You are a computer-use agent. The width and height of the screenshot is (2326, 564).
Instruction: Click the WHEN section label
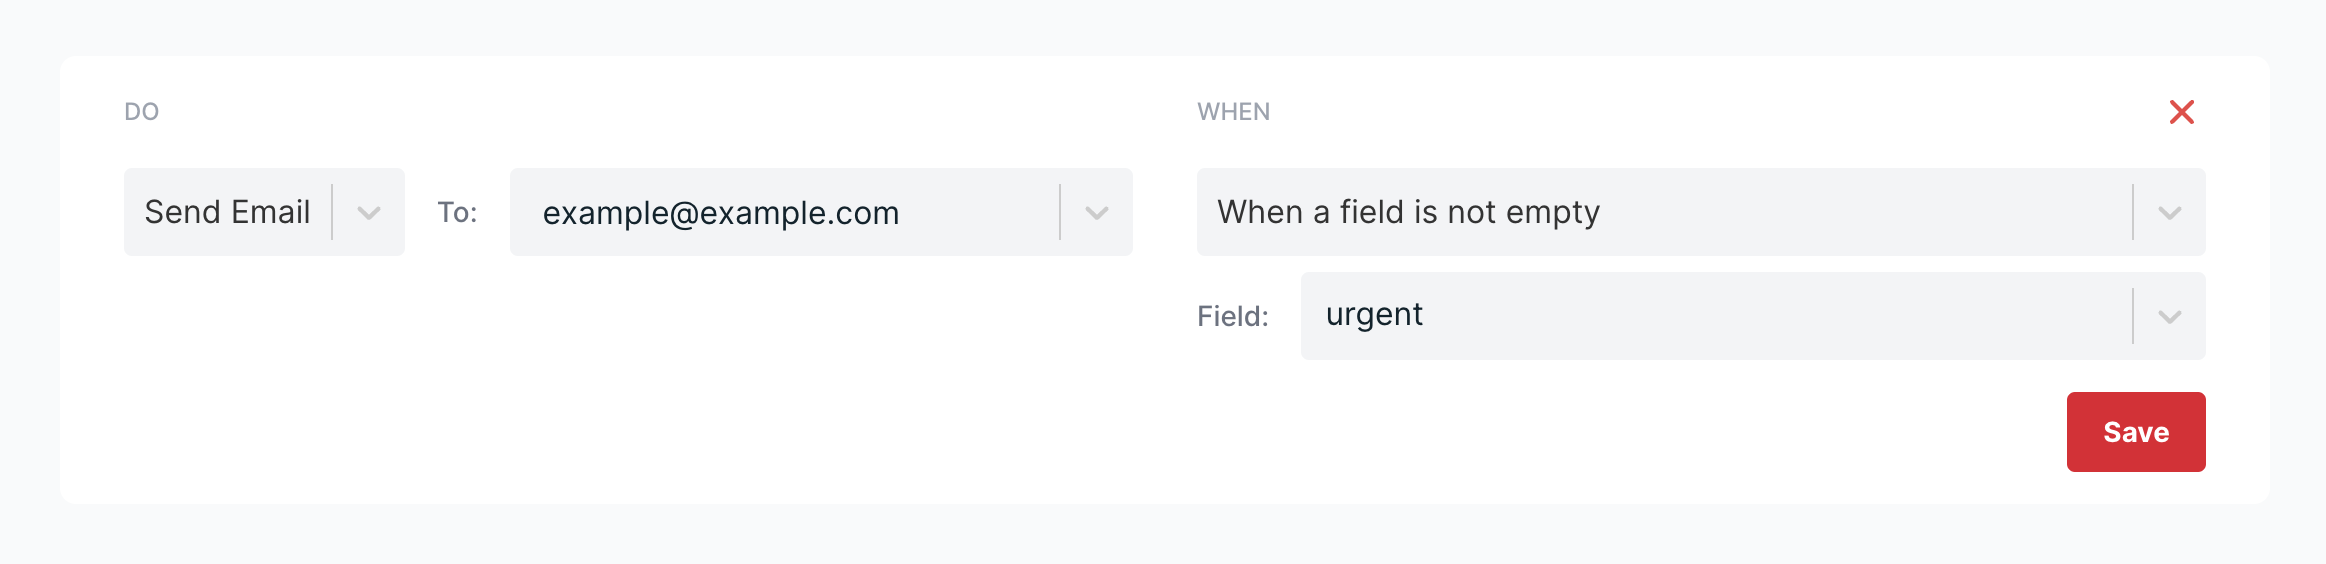[x=1233, y=112]
